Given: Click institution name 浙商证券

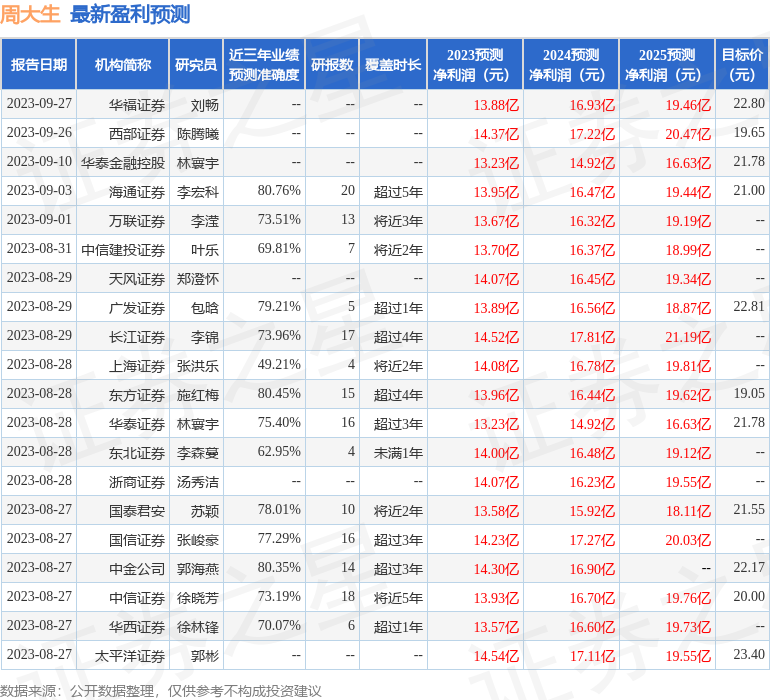Looking at the screenshot, I should 137,482.
